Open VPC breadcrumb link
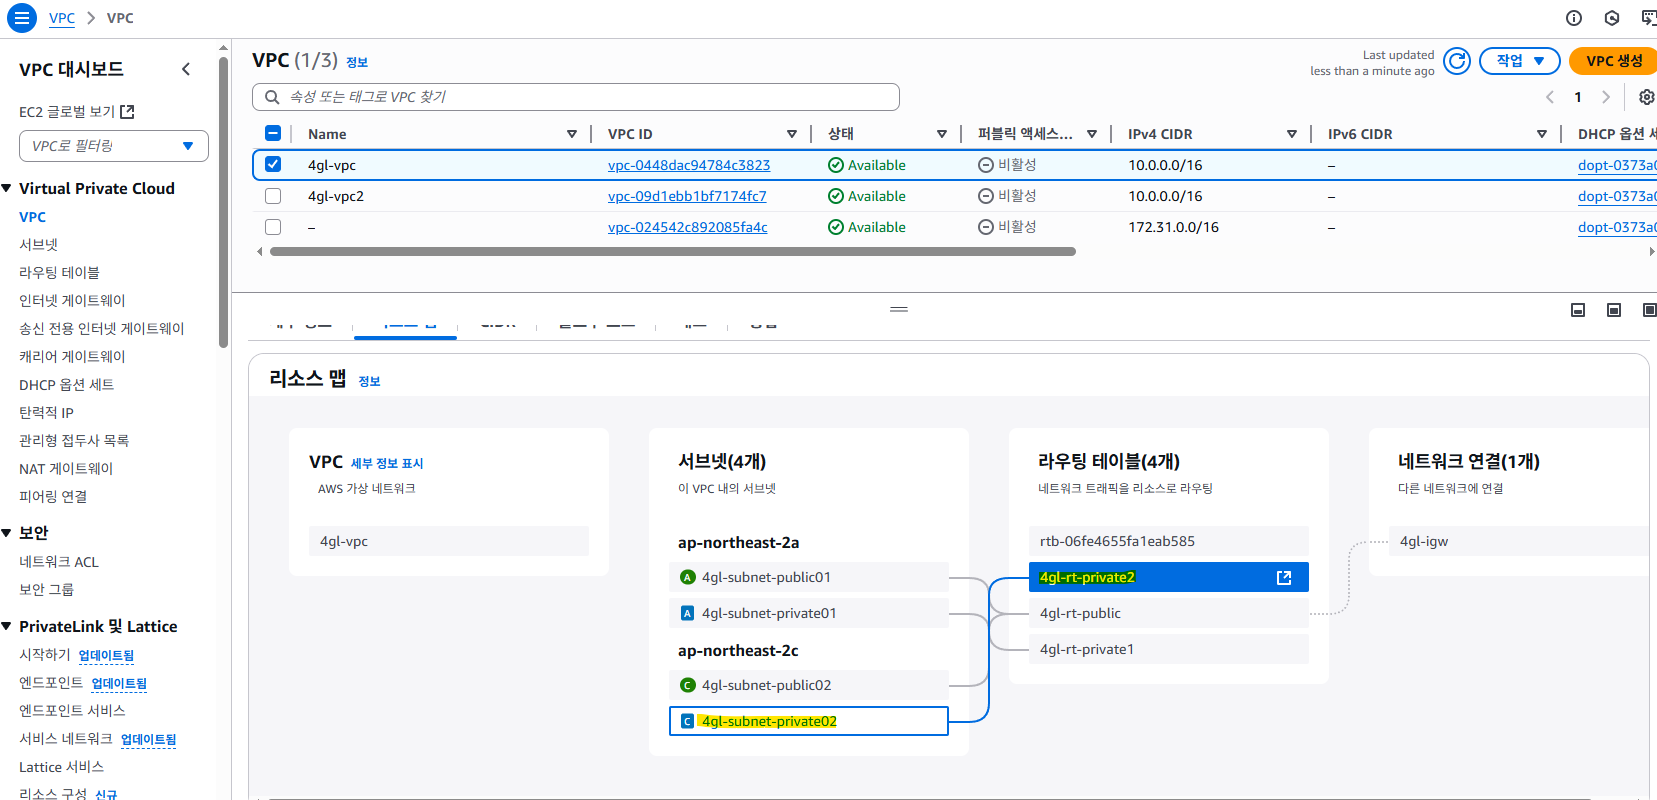Viewport: 1657px width, 800px height. [x=62, y=18]
